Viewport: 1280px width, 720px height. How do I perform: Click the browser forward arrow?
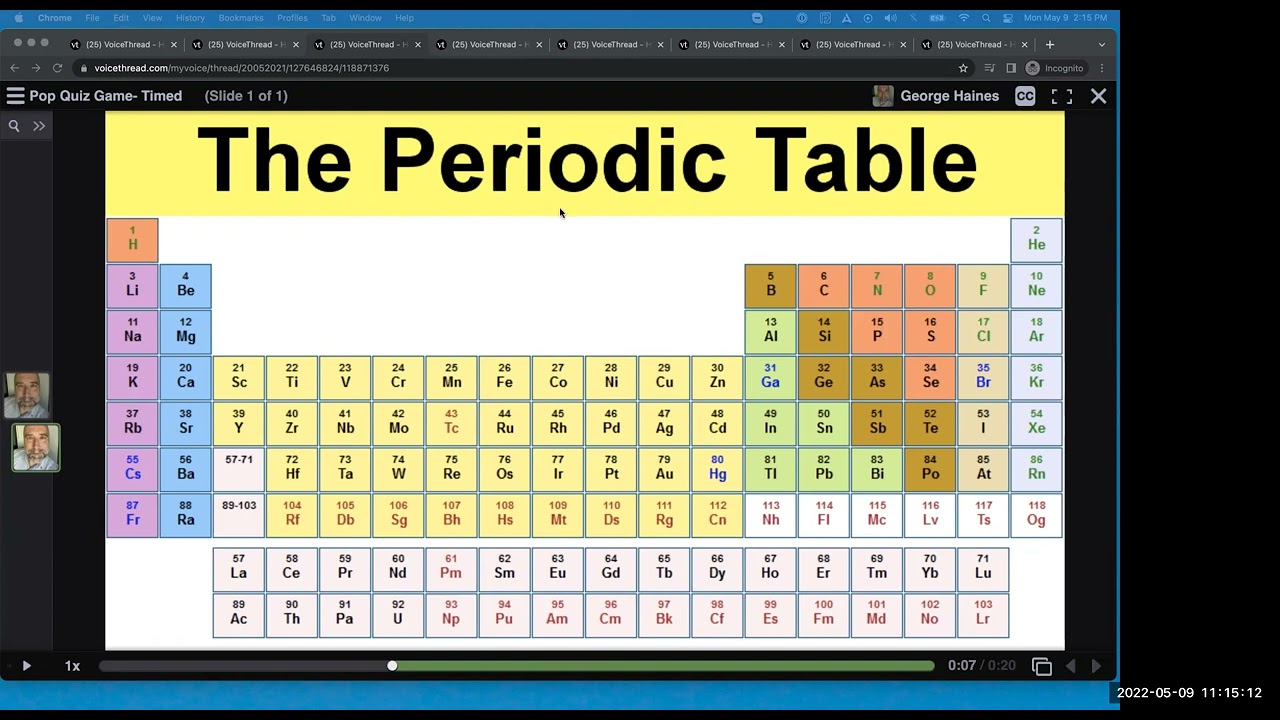coord(36,68)
